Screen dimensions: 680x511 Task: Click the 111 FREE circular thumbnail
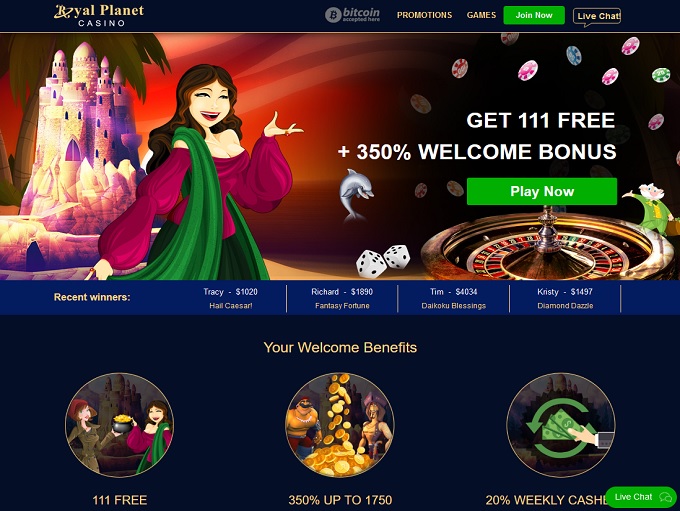point(120,425)
